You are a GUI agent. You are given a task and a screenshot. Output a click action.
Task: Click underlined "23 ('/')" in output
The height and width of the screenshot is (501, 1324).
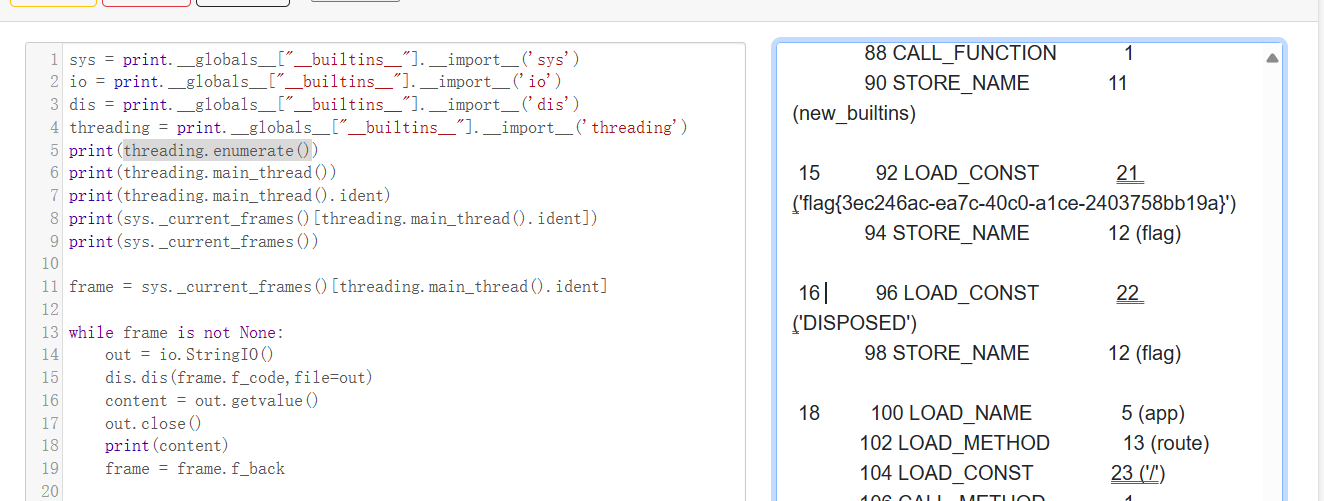pos(1138,473)
